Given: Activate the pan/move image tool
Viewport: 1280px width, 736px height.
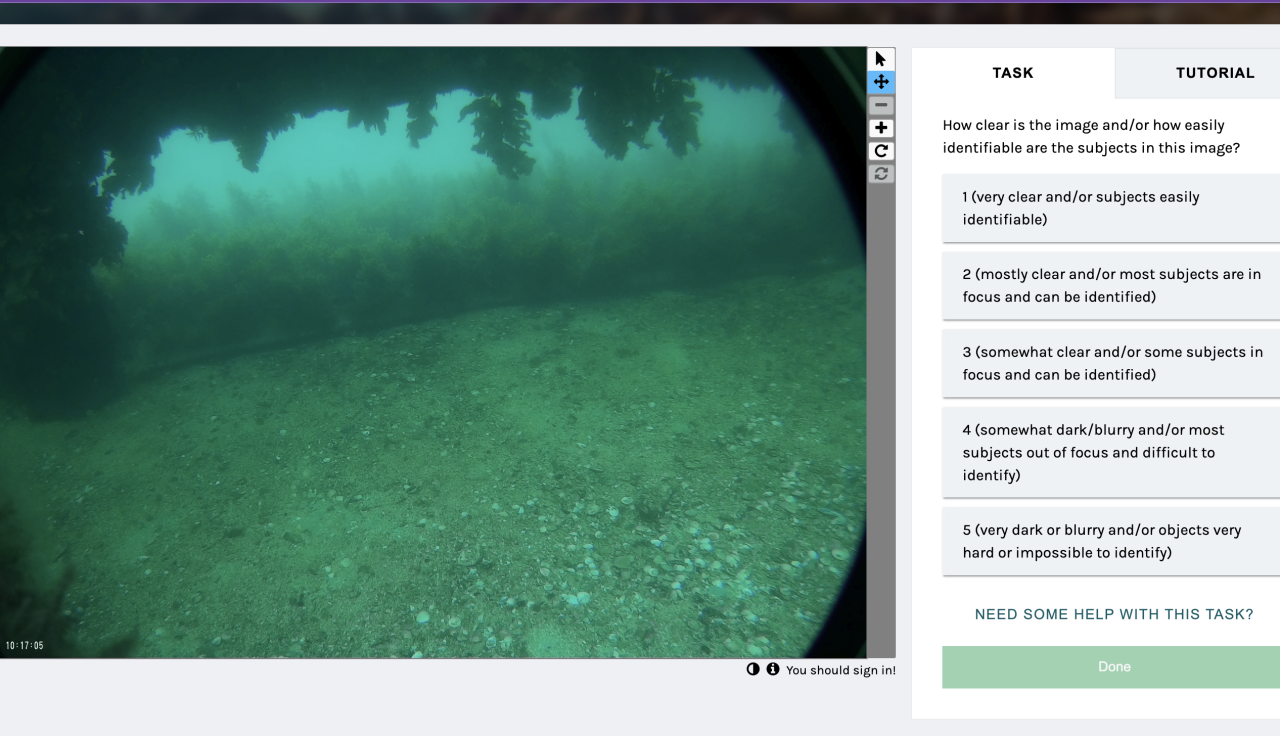Looking at the screenshot, I should pyautogui.click(x=881, y=82).
